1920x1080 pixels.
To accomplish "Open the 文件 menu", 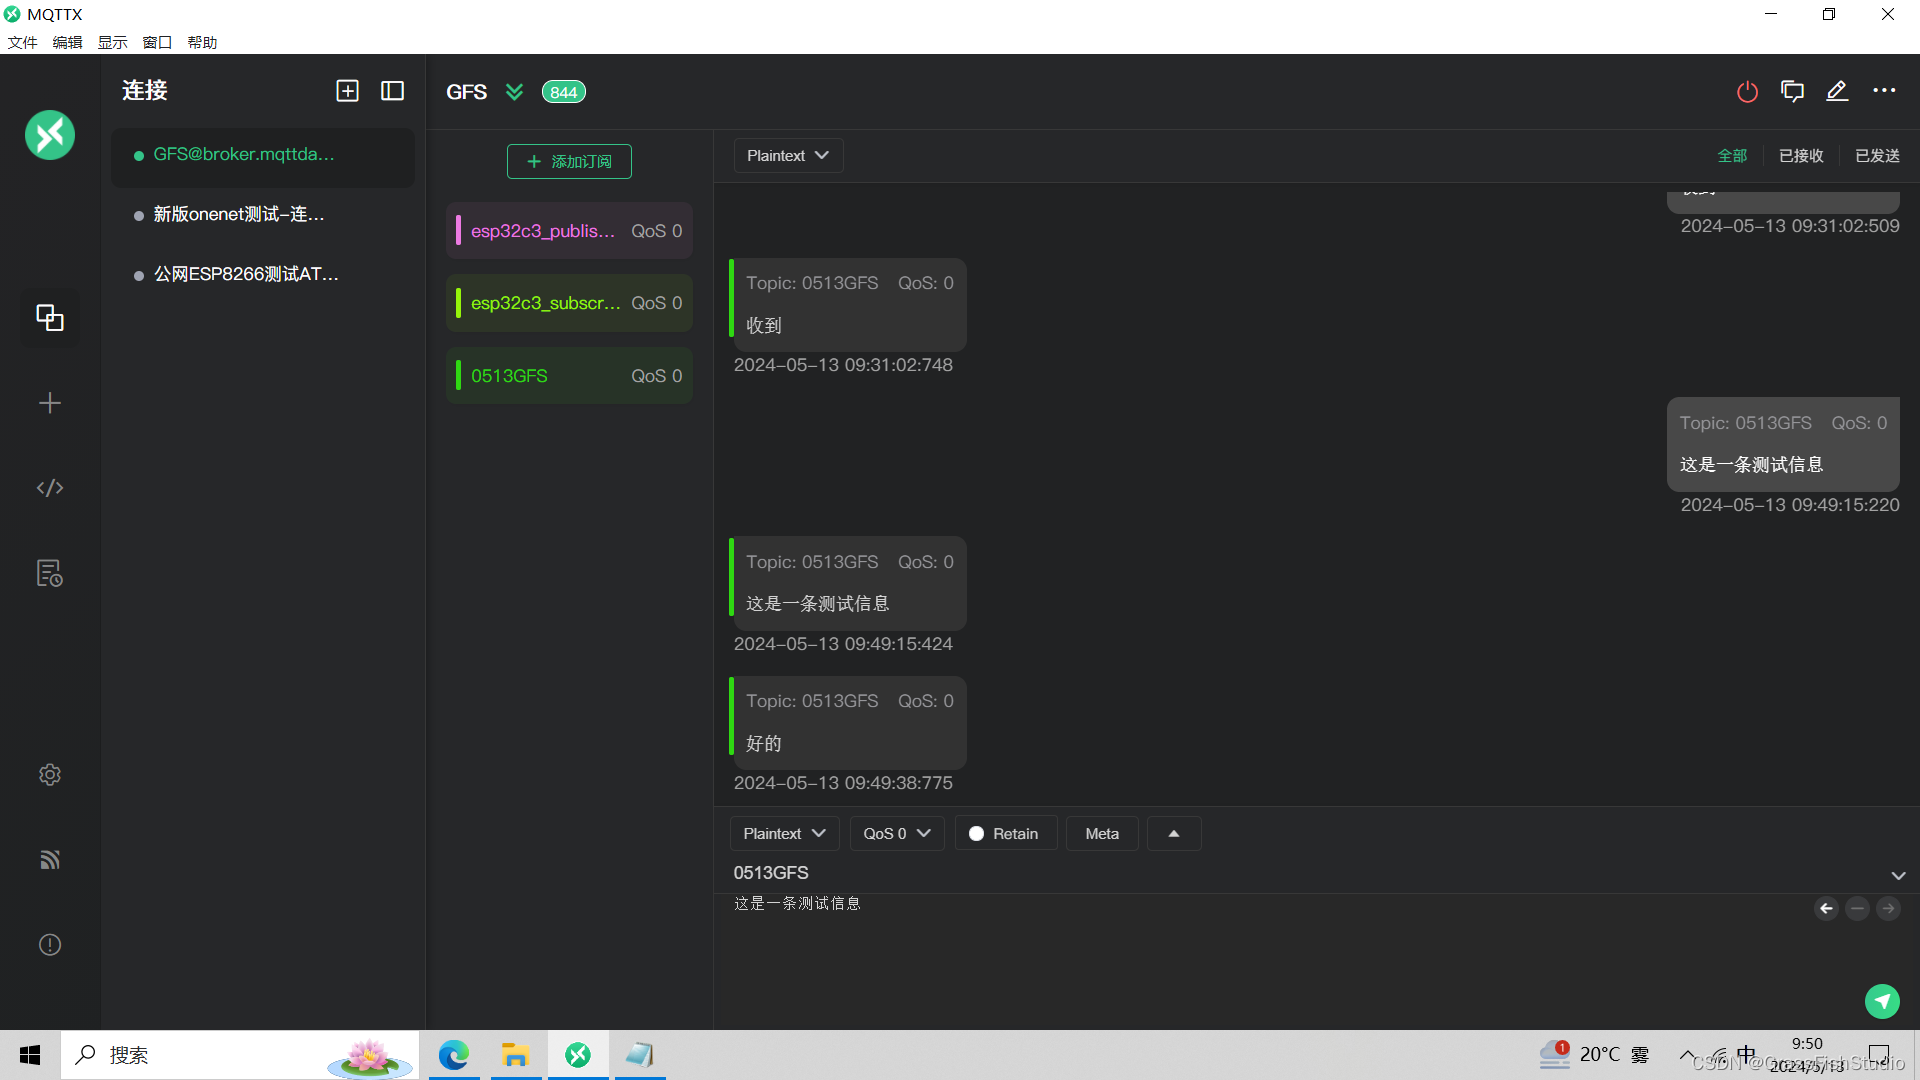I will point(22,42).
